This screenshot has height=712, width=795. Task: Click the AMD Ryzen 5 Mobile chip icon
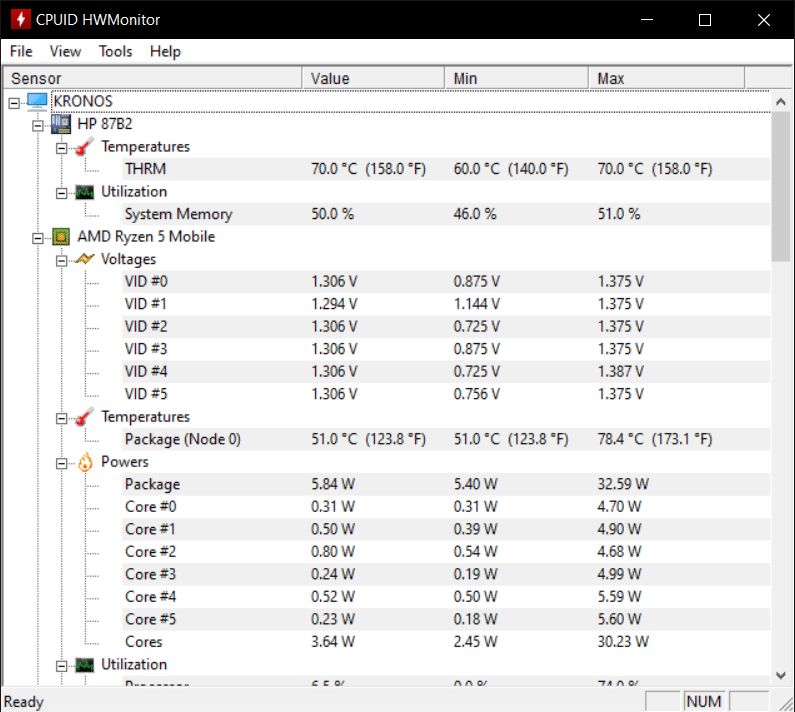coord(61,237)
